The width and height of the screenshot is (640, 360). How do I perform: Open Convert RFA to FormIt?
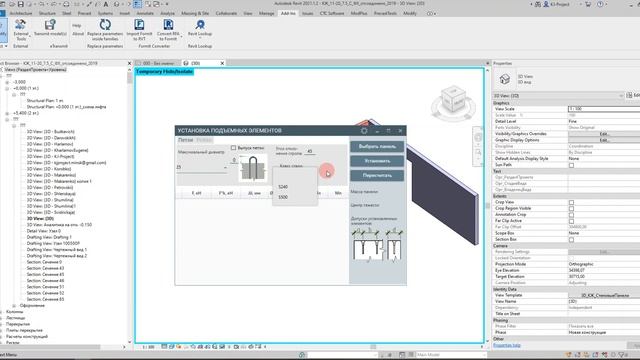click(x=168, y=30)
